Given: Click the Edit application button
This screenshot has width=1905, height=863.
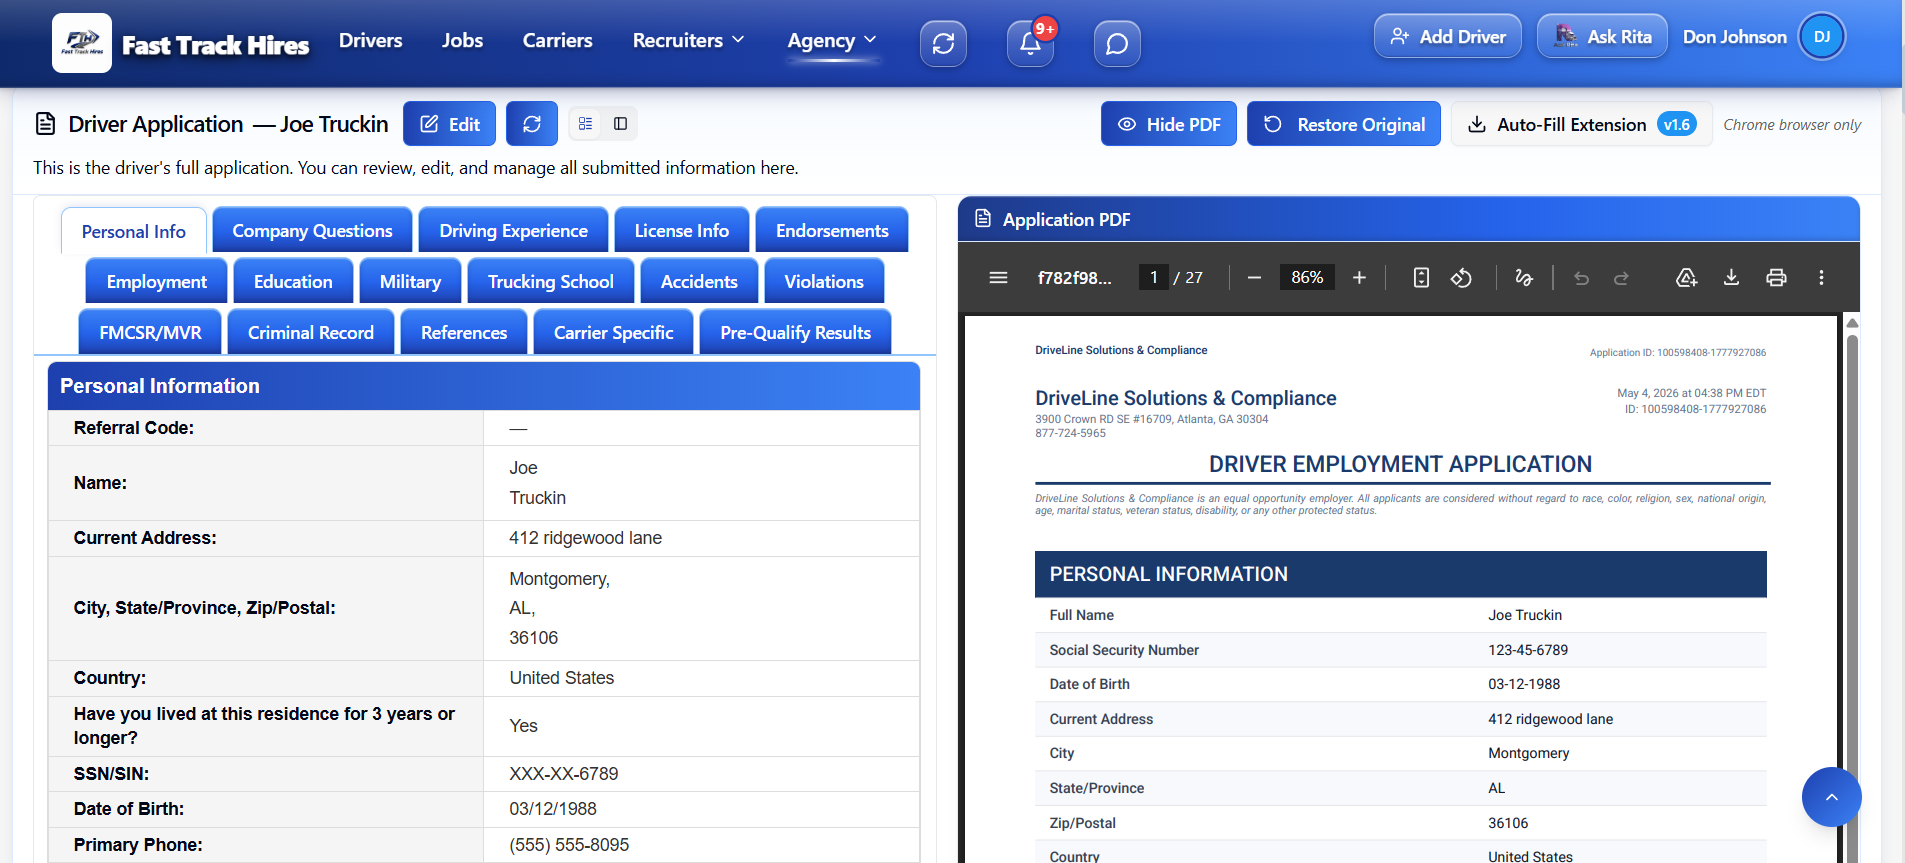Looking at the screenshot, I should (x=449, y=124).
